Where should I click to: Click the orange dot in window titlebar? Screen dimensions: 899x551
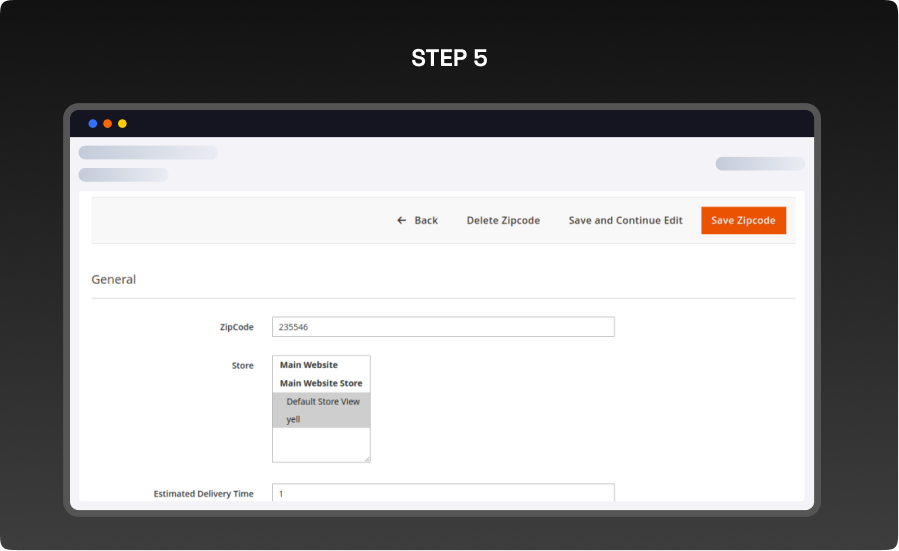[x=107, y=123]
